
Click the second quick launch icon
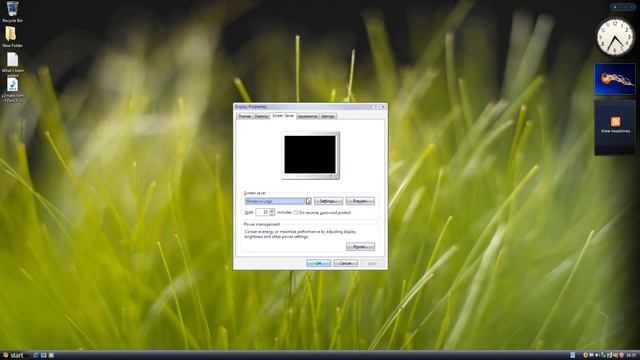[43, 355]
